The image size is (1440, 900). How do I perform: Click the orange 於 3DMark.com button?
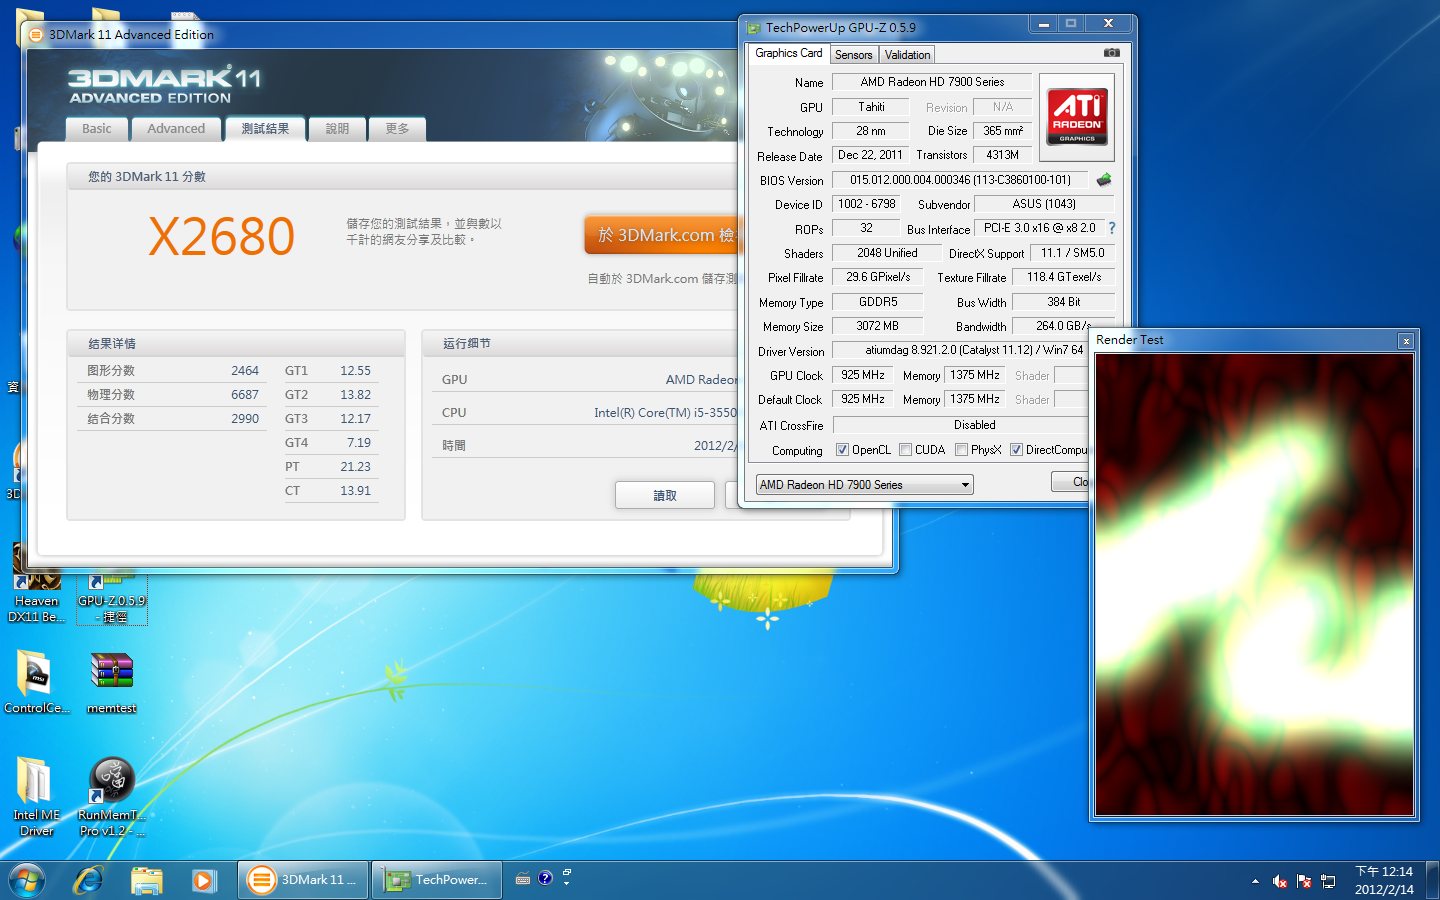click(x=662, y=235)
